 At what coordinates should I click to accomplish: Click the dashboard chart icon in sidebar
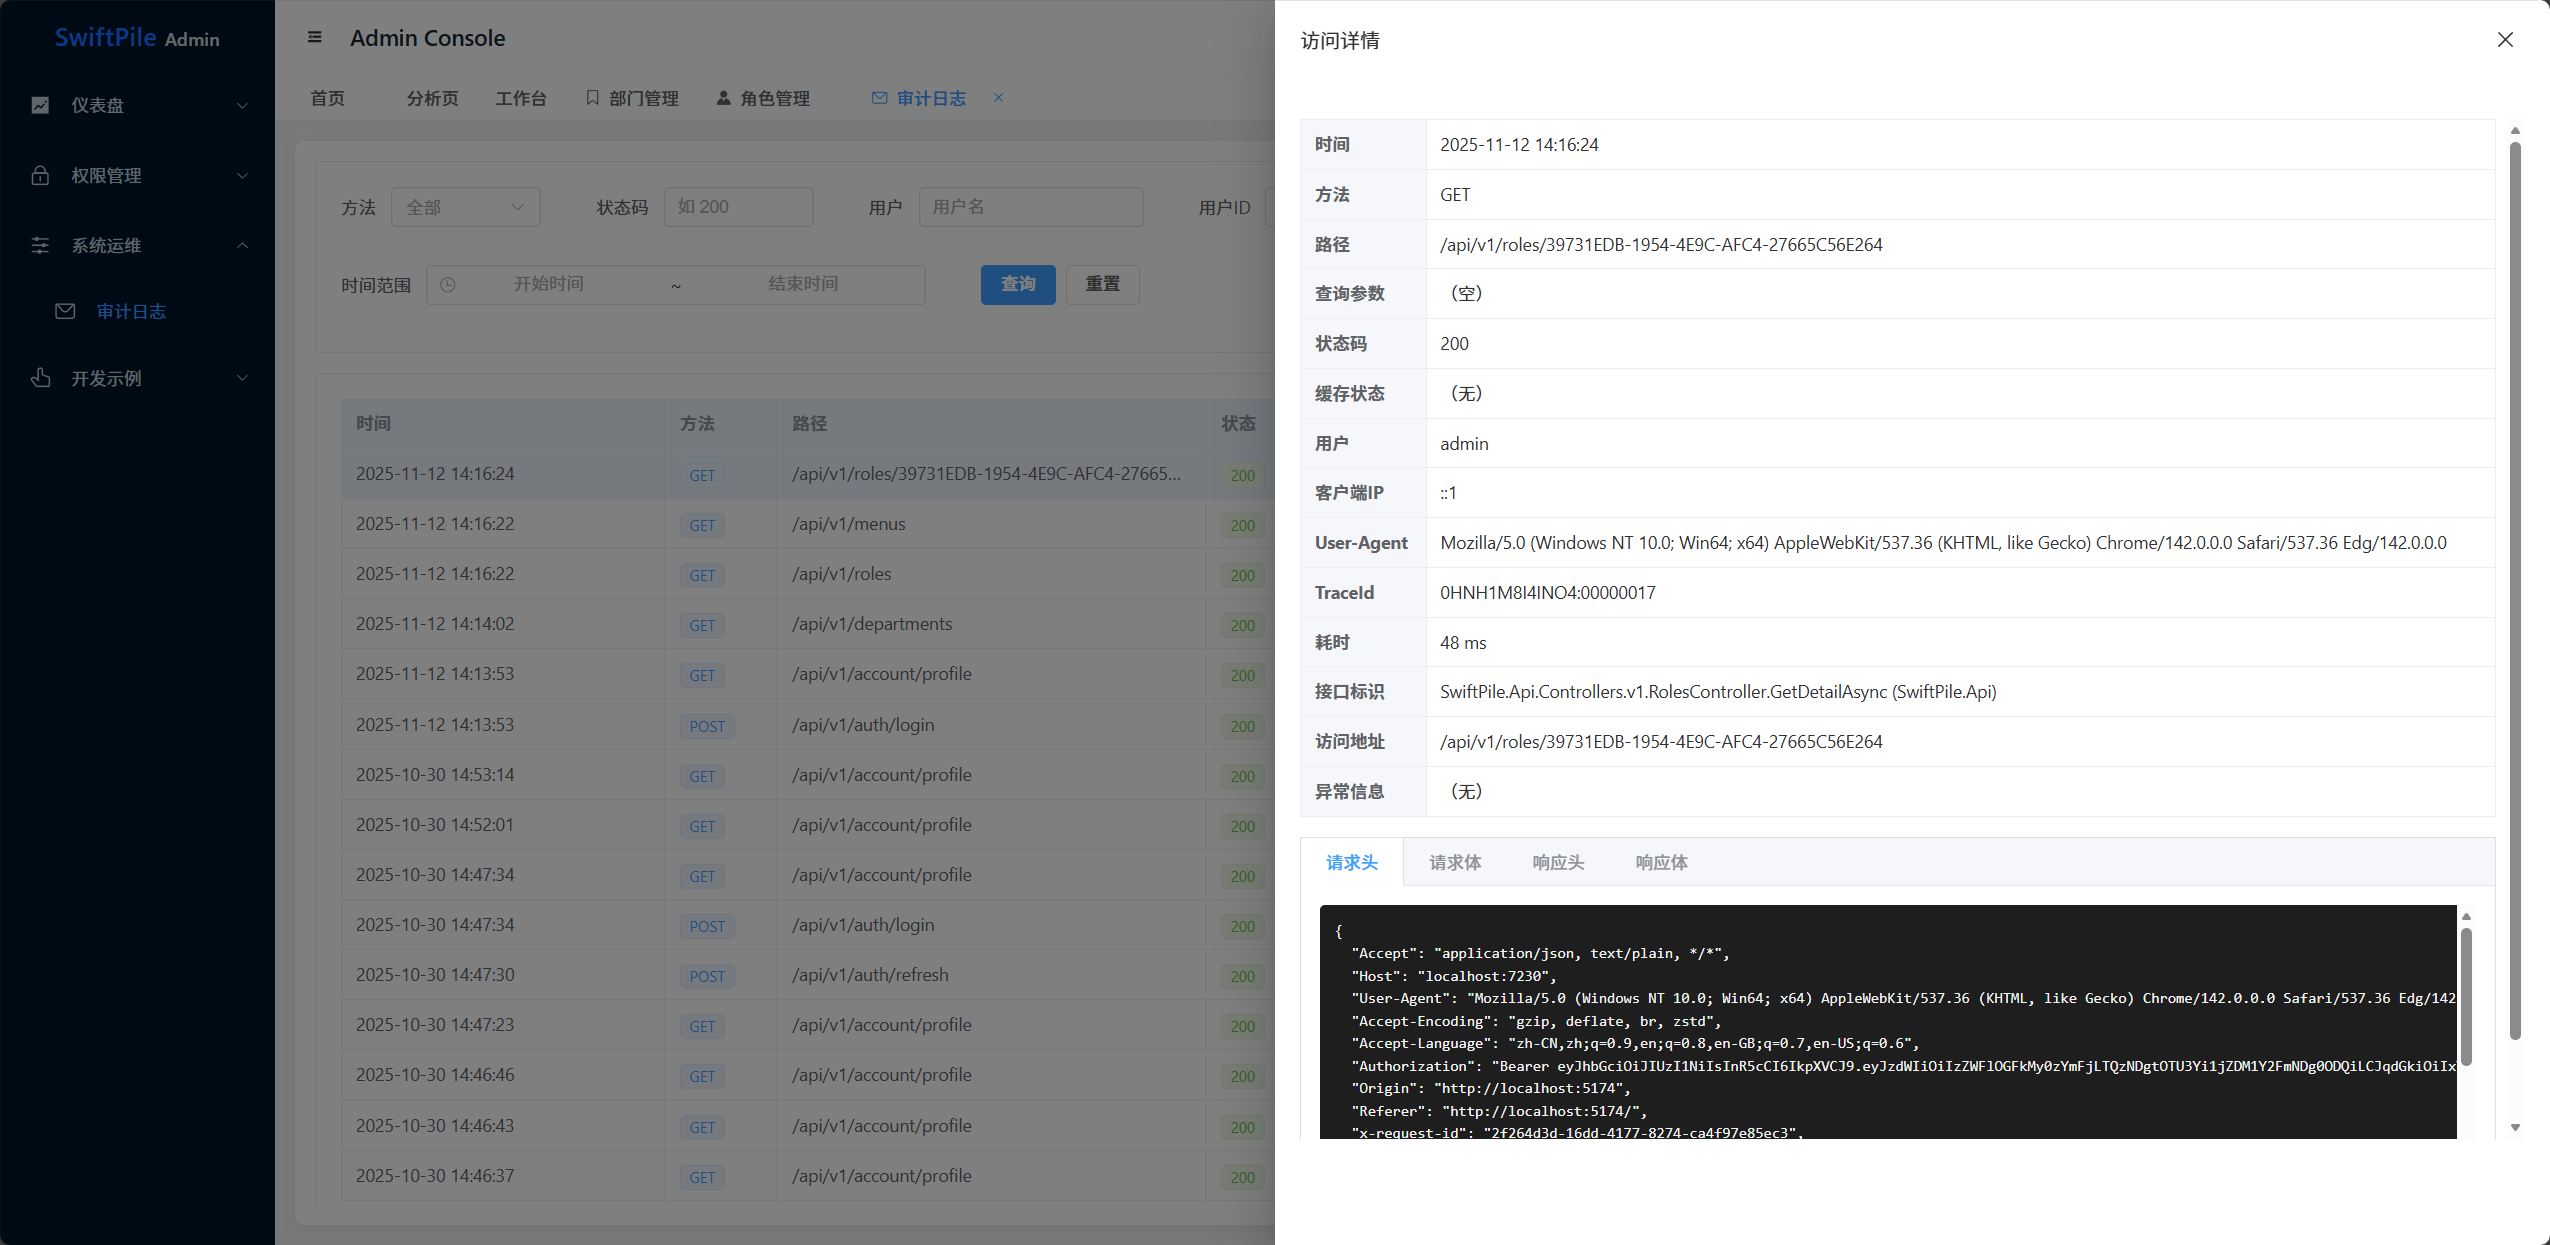click(40, 105)
